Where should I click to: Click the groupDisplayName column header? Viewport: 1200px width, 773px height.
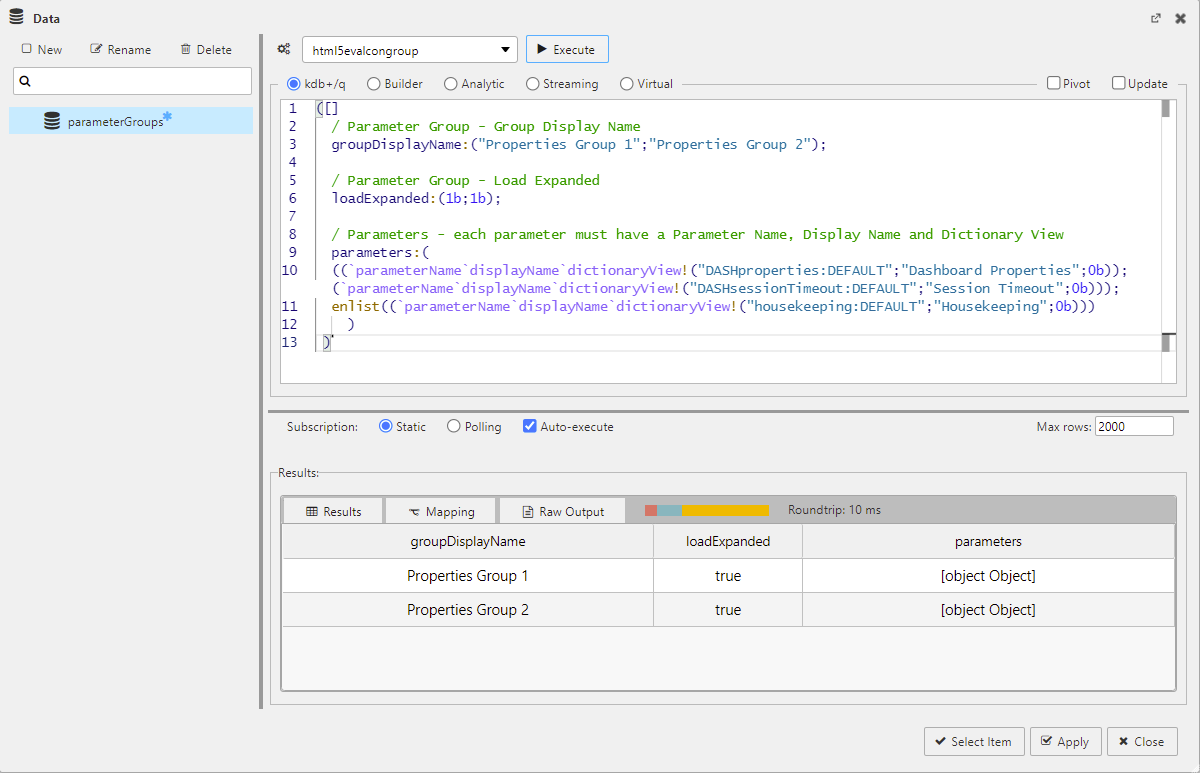[468, 541]
